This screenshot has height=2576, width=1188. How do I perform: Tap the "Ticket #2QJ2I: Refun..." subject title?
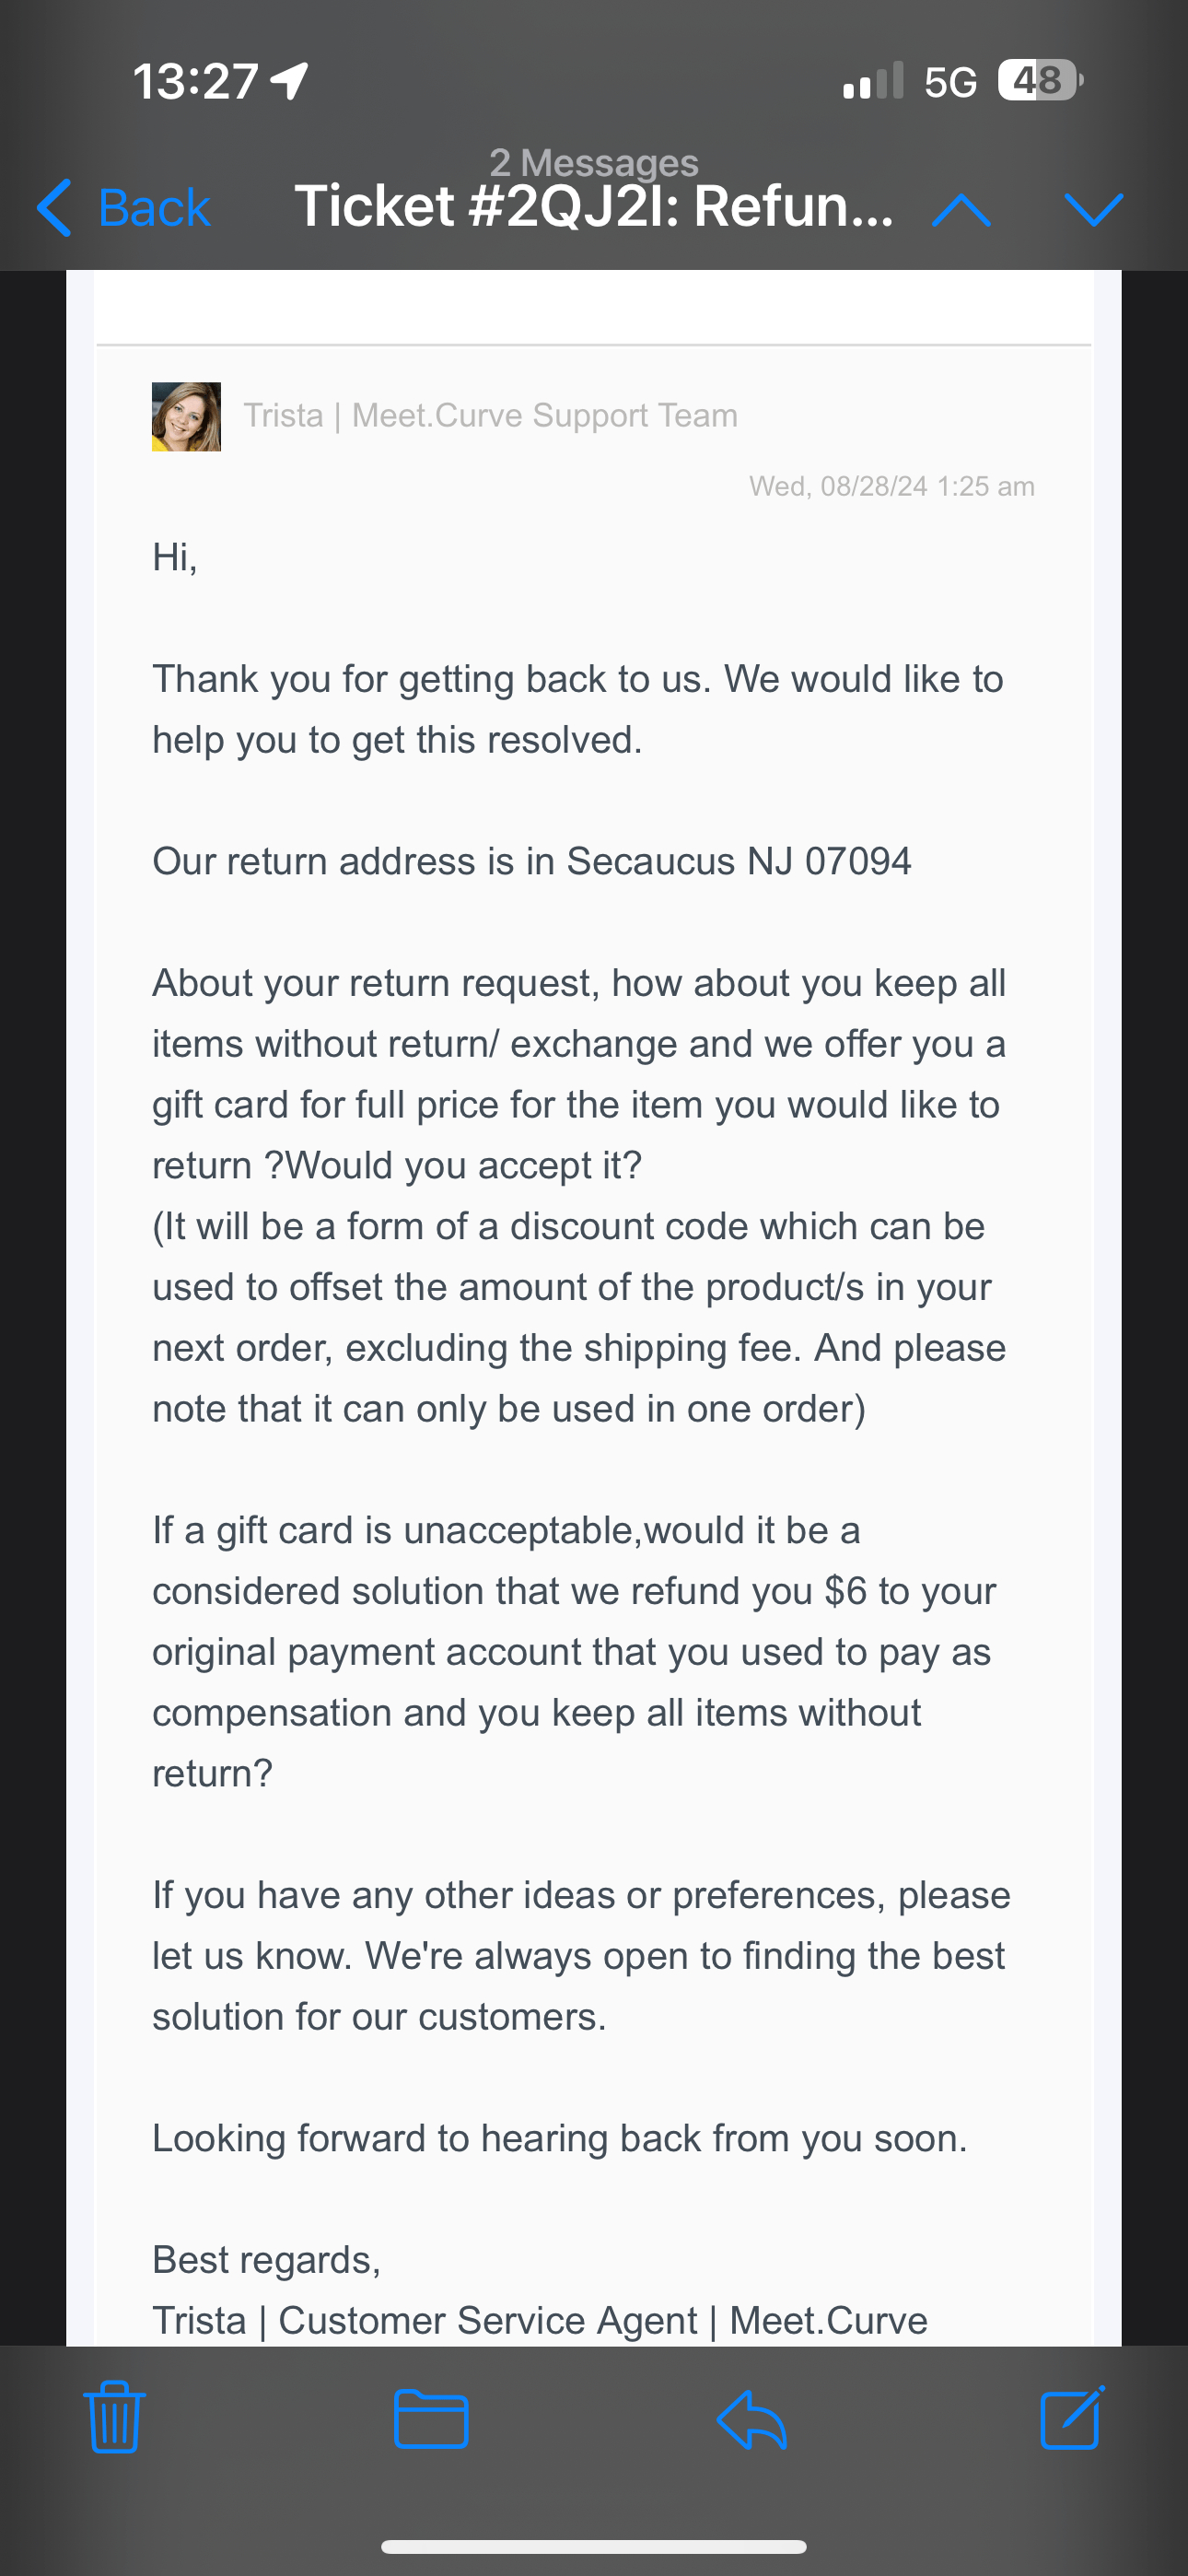click(x=594, y=206)
